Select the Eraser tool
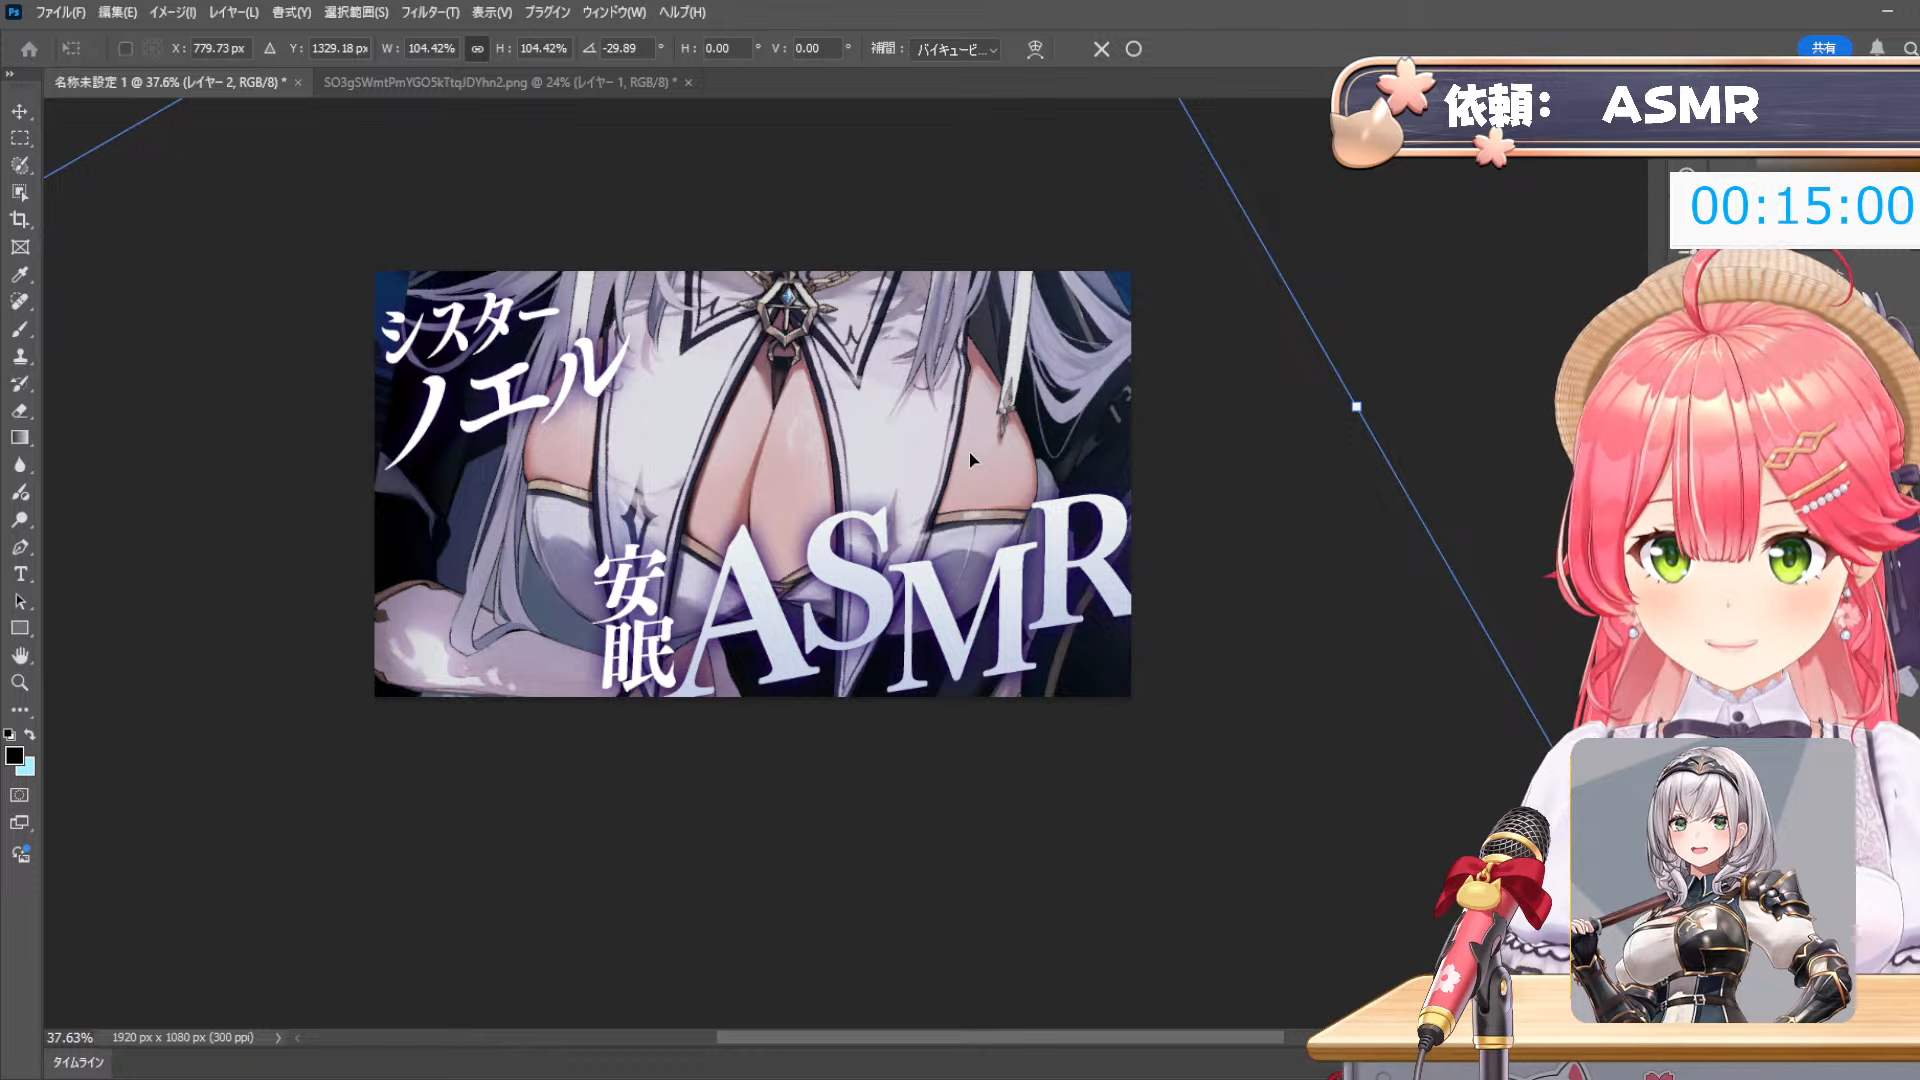Screen dimensions: 1920x1080 [x=20, y=410]
